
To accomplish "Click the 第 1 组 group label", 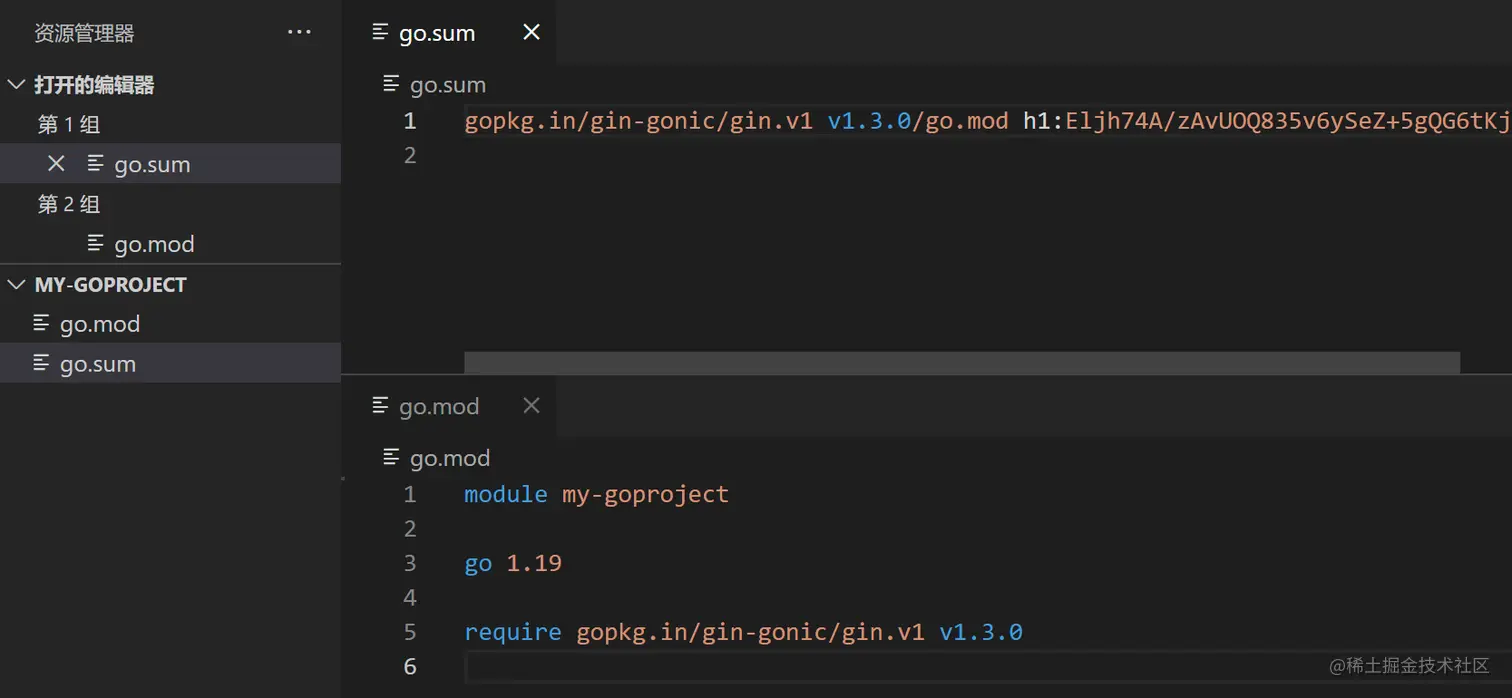I will point(69,125).
